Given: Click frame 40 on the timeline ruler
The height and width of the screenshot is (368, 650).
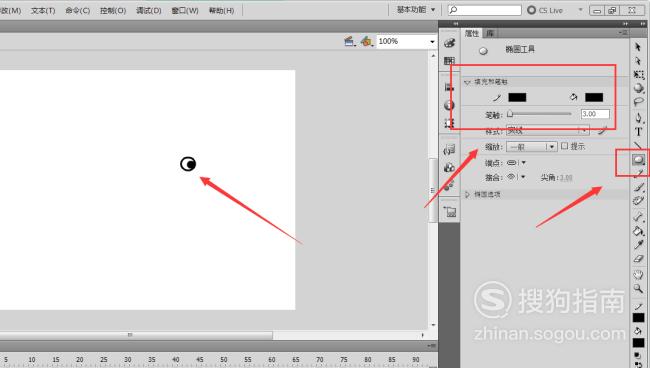Looking at the screenshot, I should (x=176, y=360).
